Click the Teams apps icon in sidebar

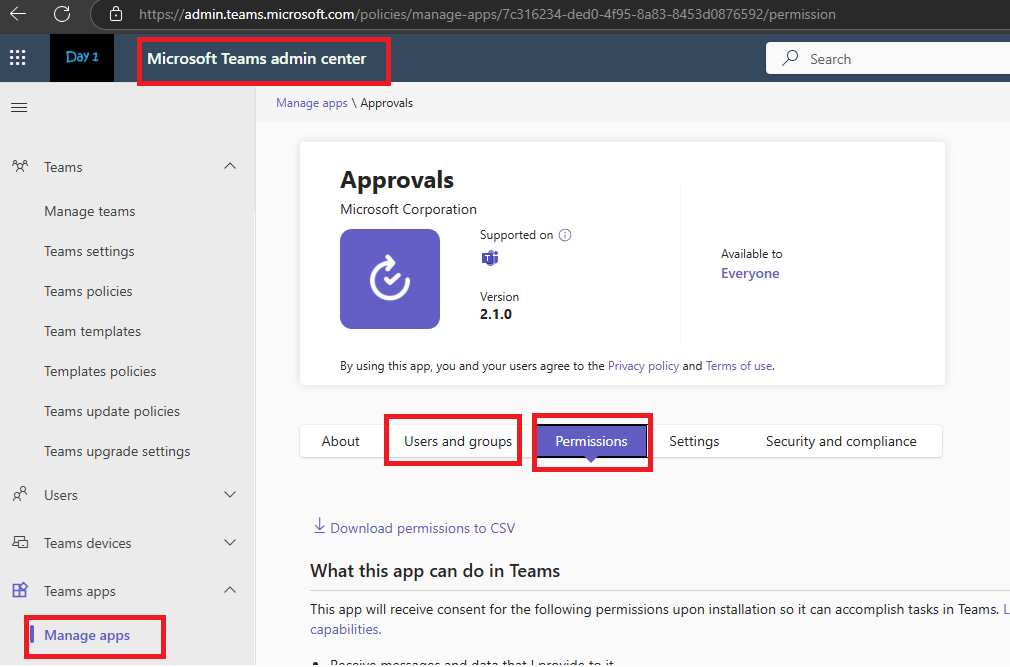click(x=20, y=590)
